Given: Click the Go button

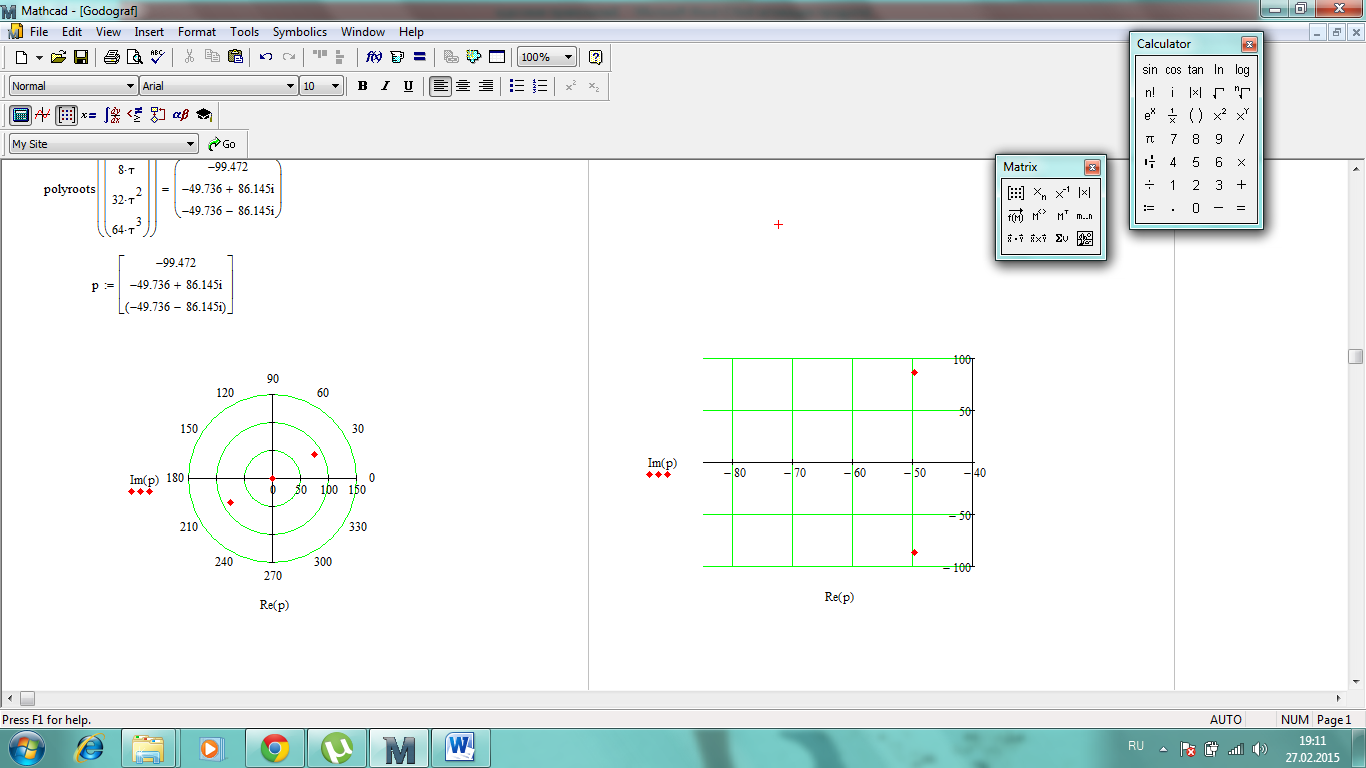Looking at the screenshot, I should (222, 144).
